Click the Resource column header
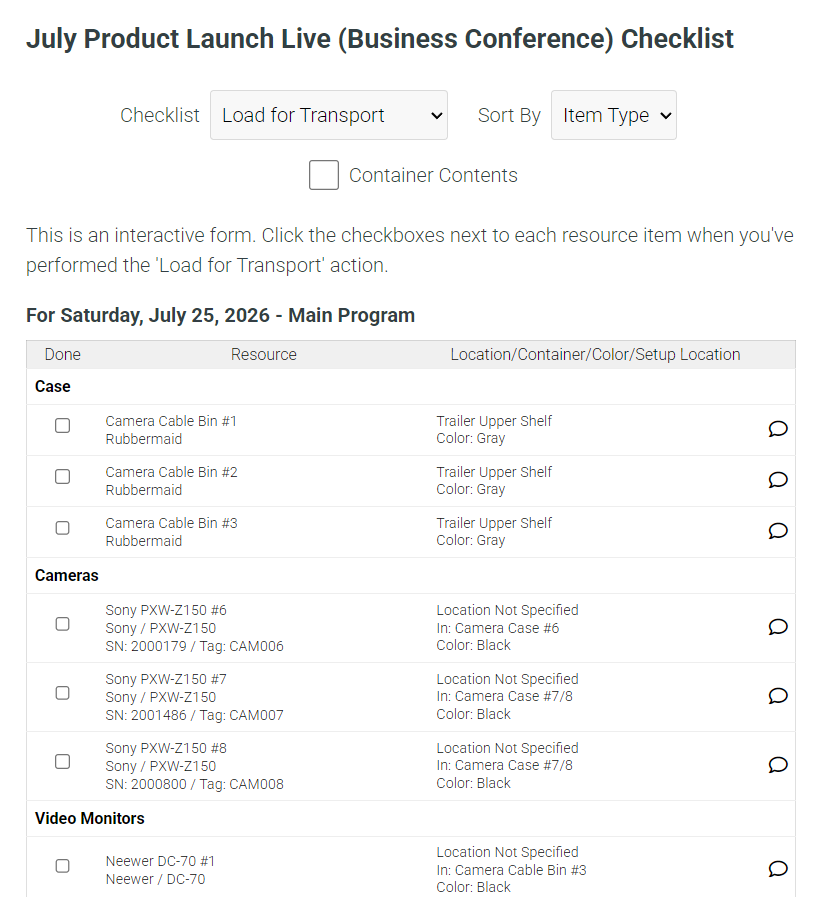This screenshot has height=897, width=816. click(x=264, y=355)
